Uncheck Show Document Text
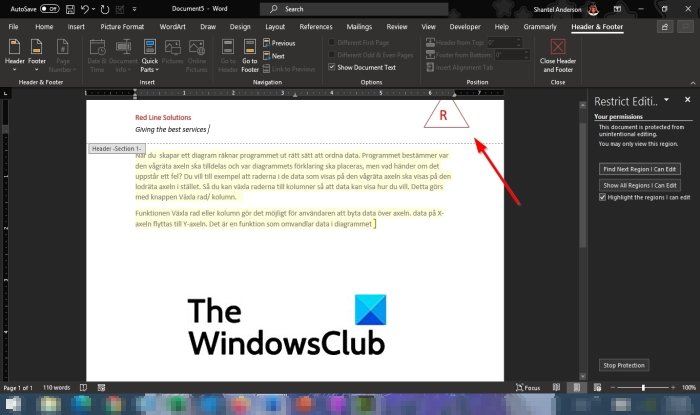 click(332, 67)
